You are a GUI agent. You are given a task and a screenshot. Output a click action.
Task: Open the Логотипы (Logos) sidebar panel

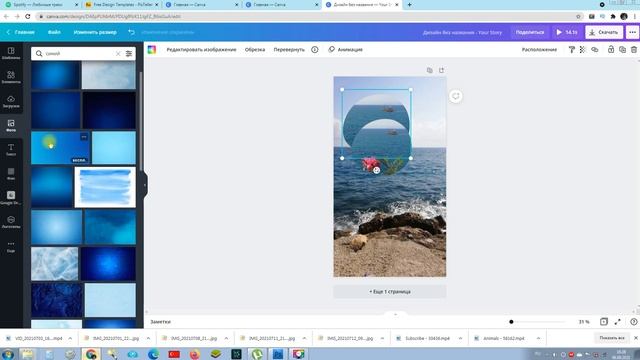(x=11, y=222)
